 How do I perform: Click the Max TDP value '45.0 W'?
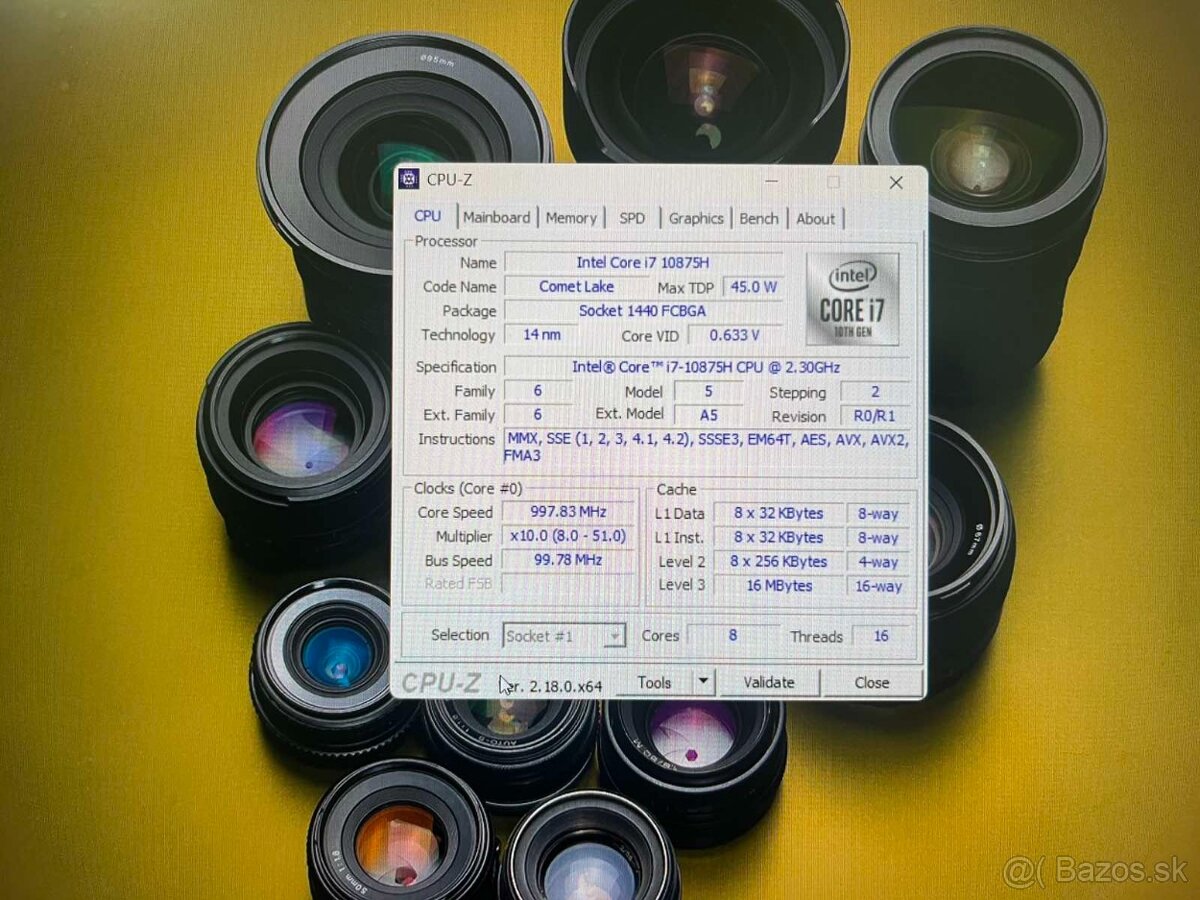pos(754,287)
